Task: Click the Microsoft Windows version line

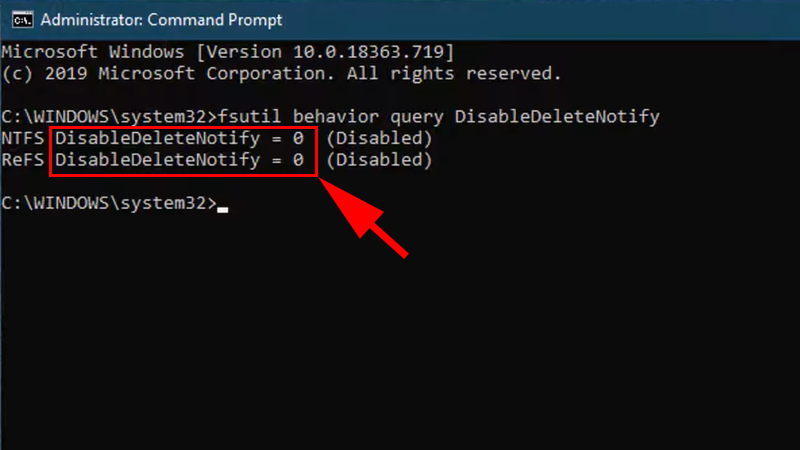Action: coord(230,52)
